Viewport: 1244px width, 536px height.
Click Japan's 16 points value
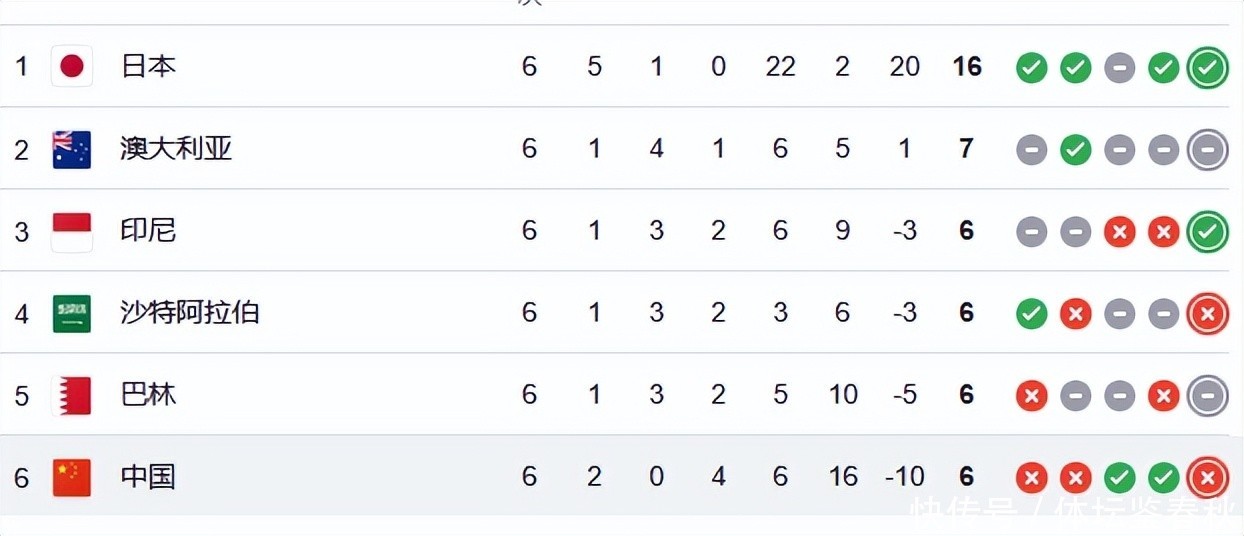967,67
